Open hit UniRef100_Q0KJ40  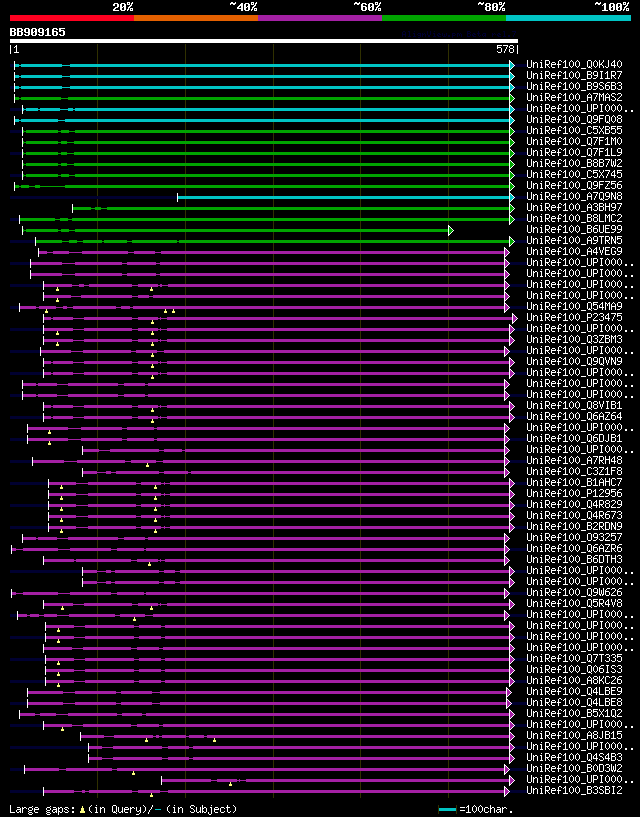(574, 65)
